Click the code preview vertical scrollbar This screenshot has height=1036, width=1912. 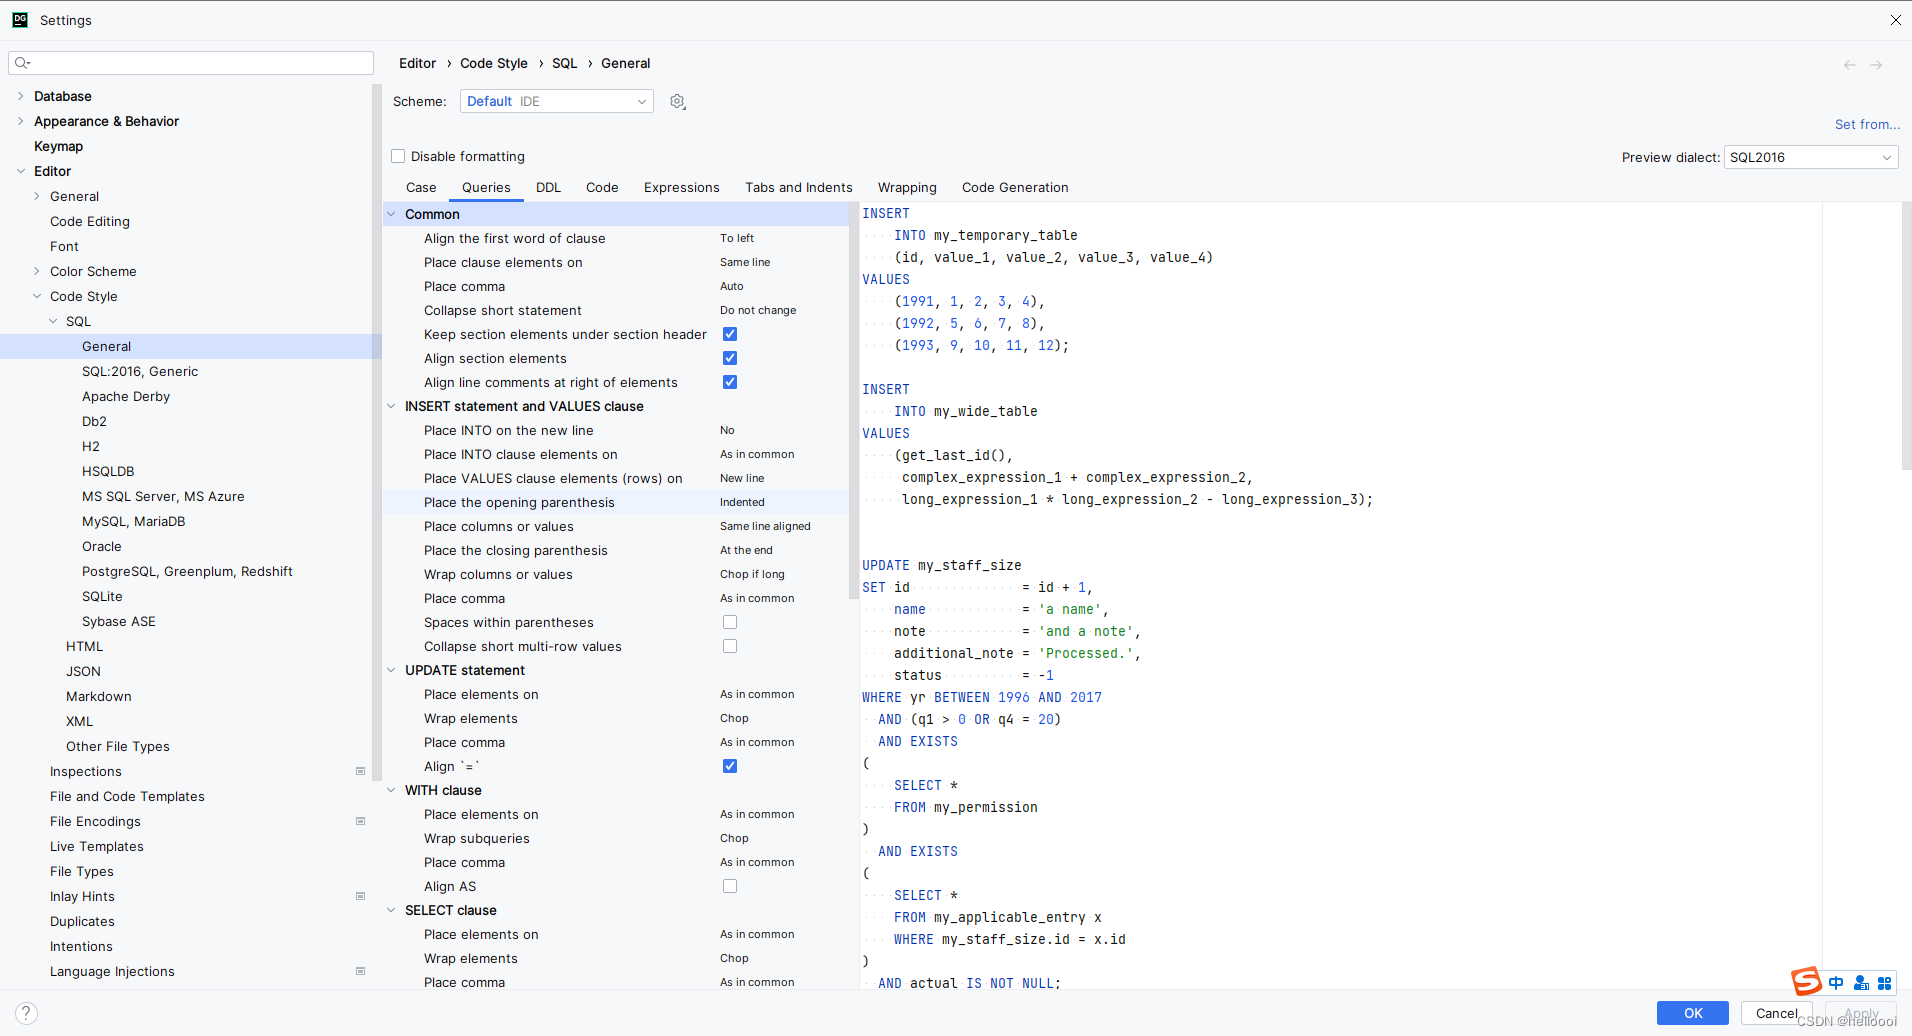1905,335
